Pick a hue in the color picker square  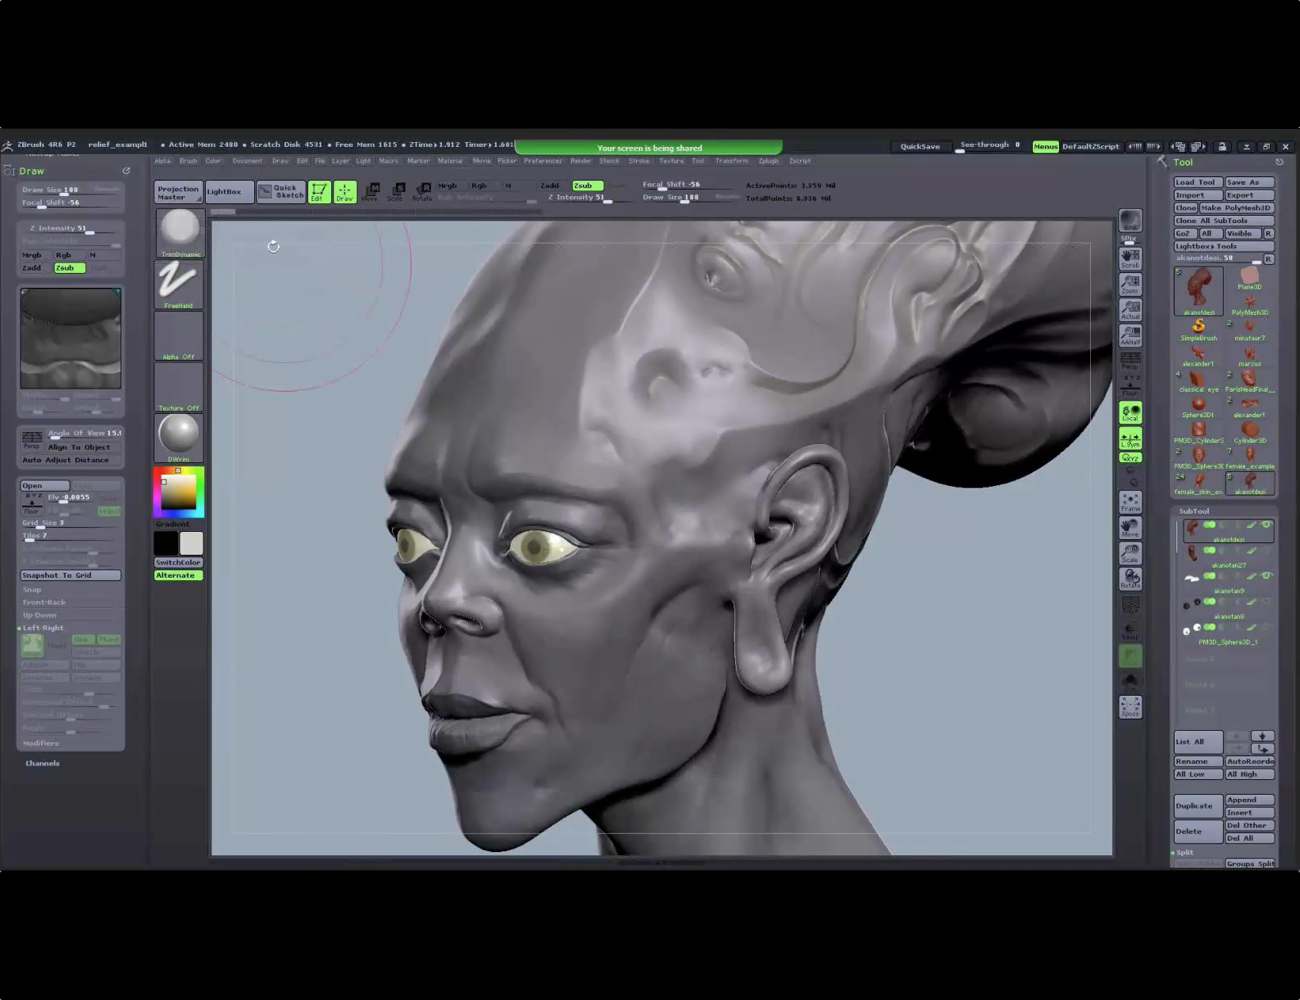(179, 492)
